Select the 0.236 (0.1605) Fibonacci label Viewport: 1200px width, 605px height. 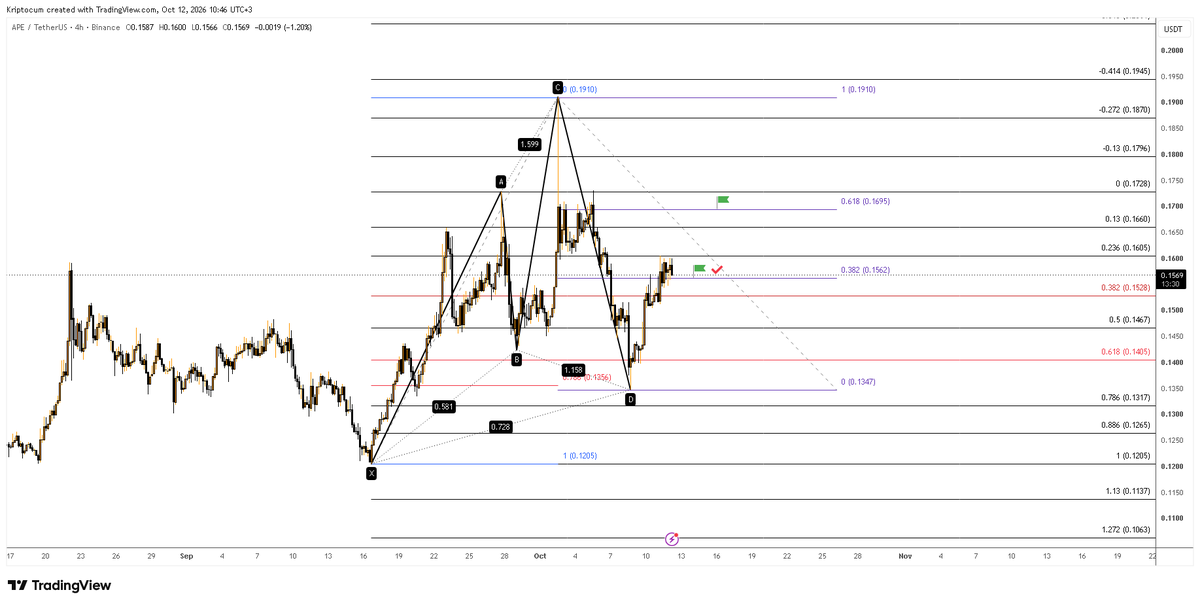(x=1126, y=248)
